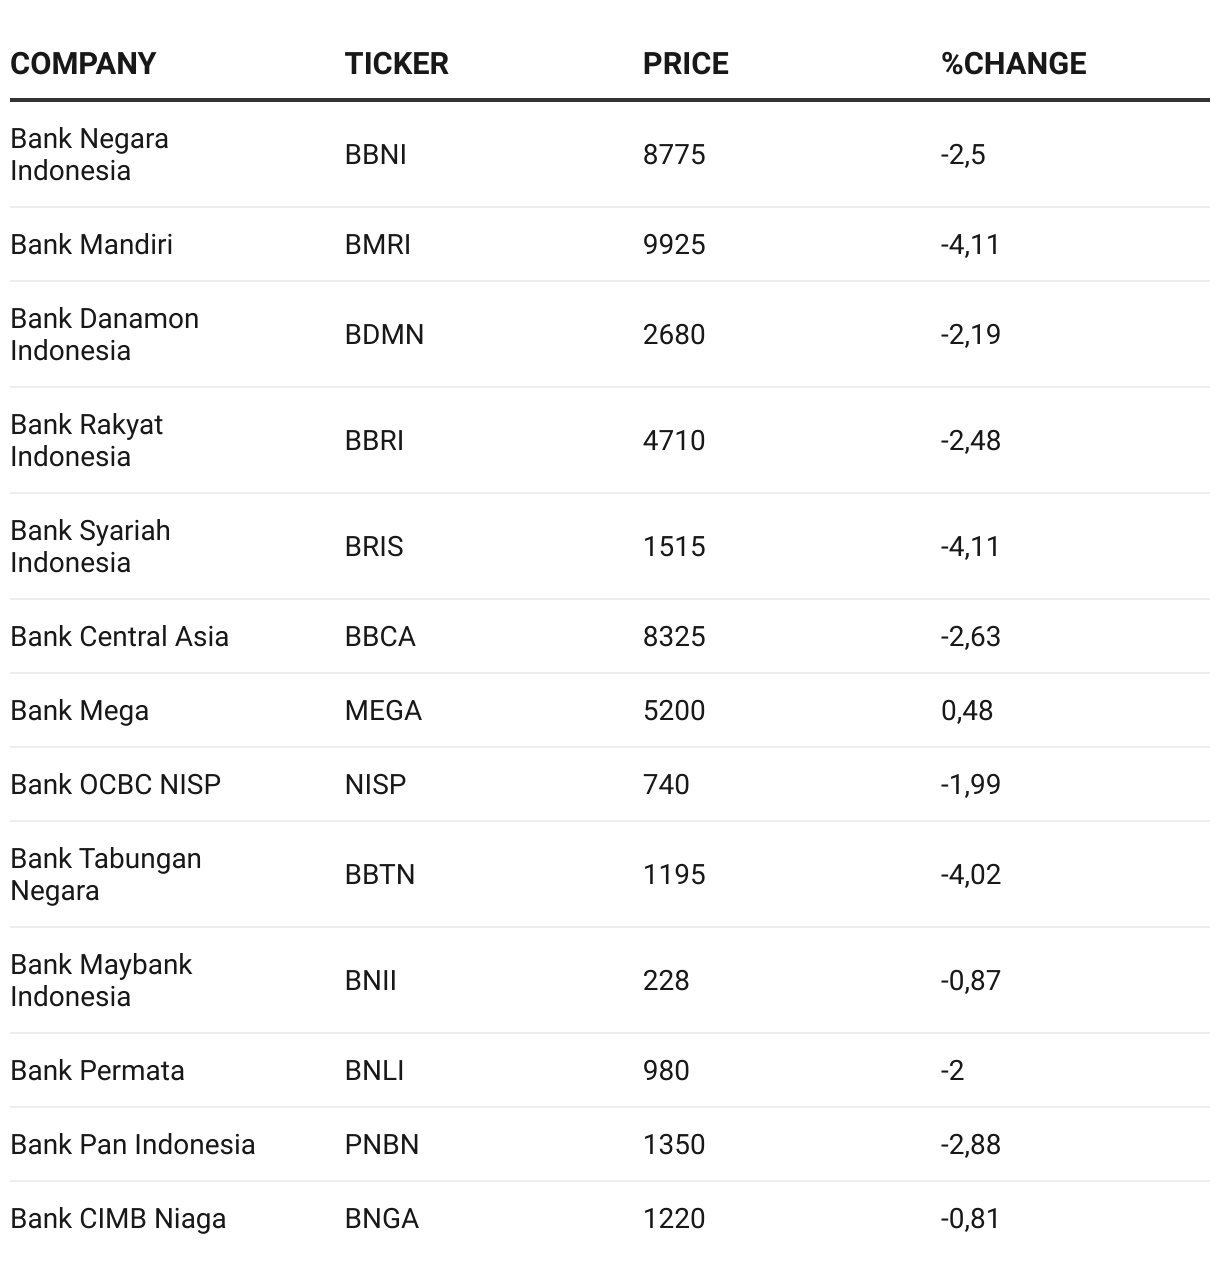This screenshot has width=1220, height=1264.
Task: Select the Bank OCBC NISP row
Action: pos(610,784)
